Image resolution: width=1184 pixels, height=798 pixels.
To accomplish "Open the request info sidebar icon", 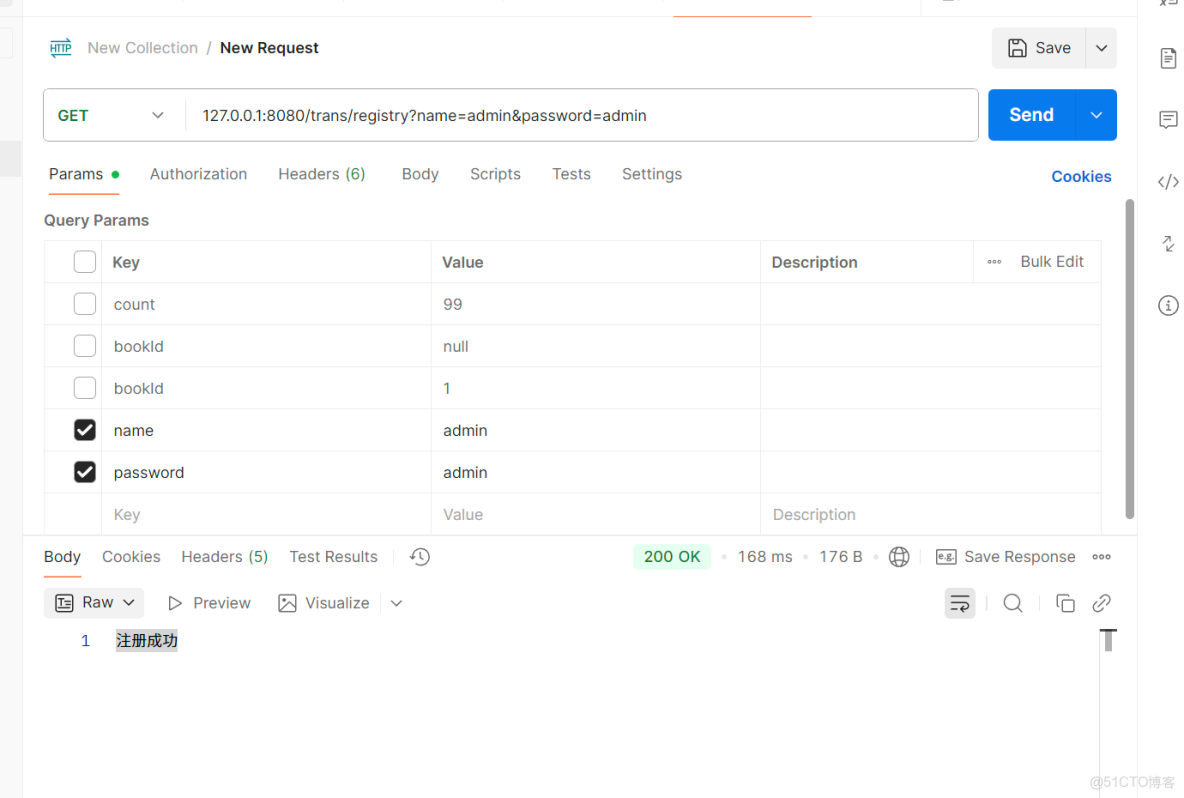I will [1168, 306].
